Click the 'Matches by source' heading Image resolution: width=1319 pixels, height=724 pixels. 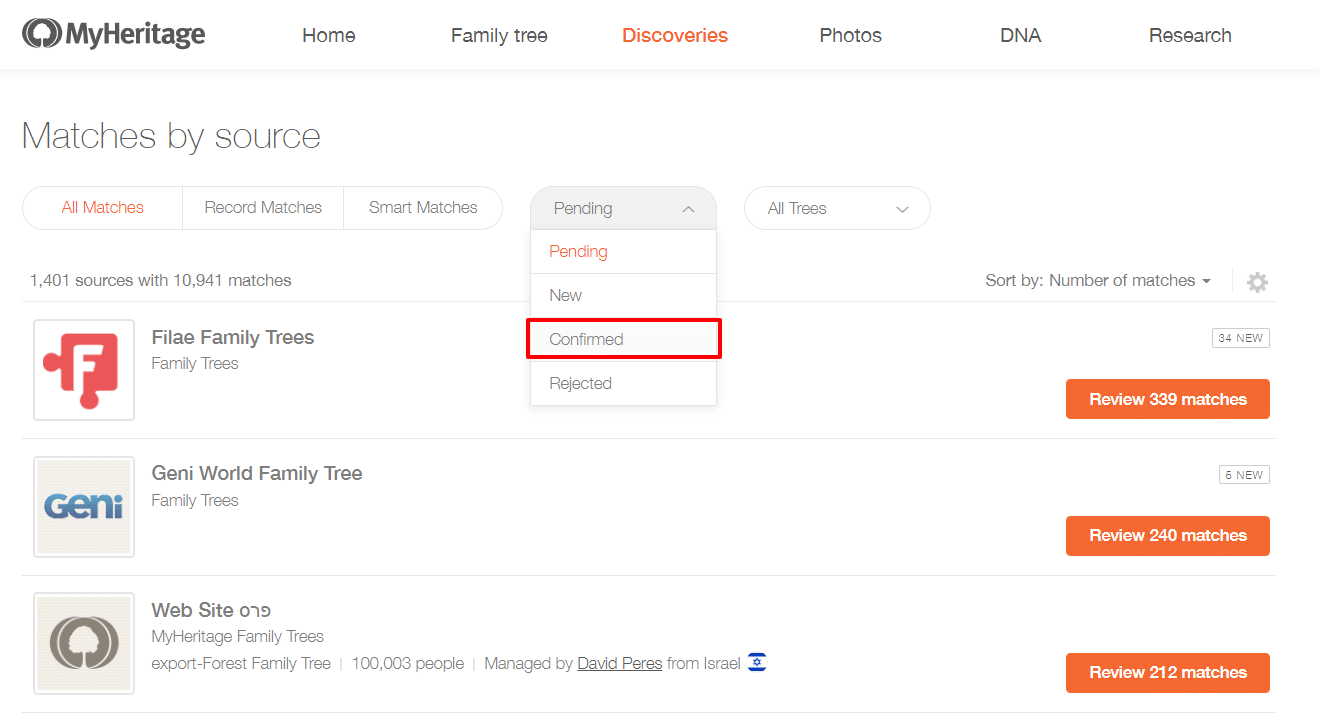(x=171, y=136)
